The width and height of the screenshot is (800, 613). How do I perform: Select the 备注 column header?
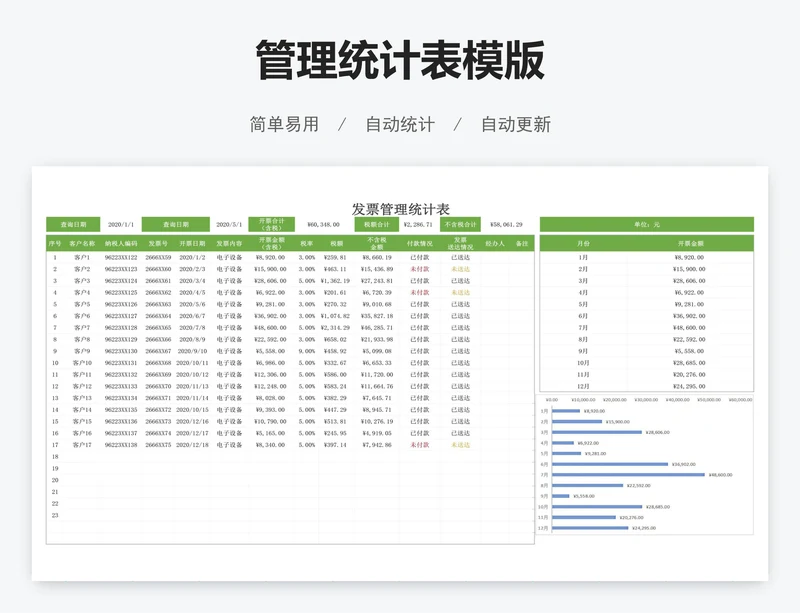(x=521, y=243)
